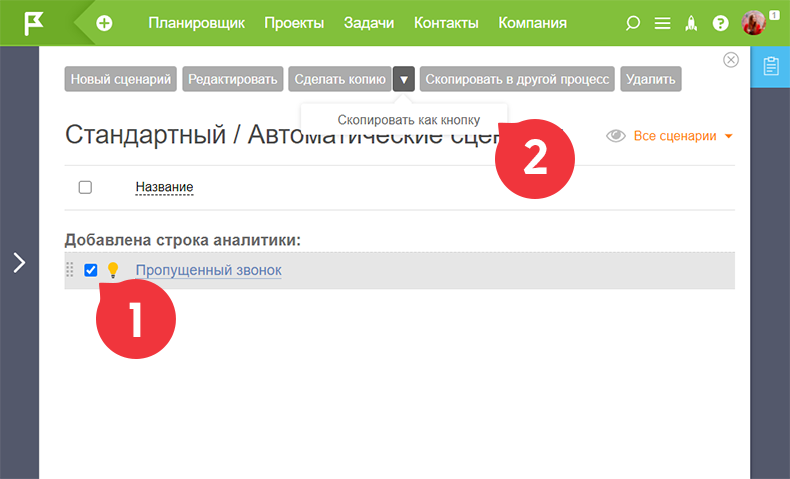
Task: Tick the select-all checkbox near Название
Action: coord(85,187)
